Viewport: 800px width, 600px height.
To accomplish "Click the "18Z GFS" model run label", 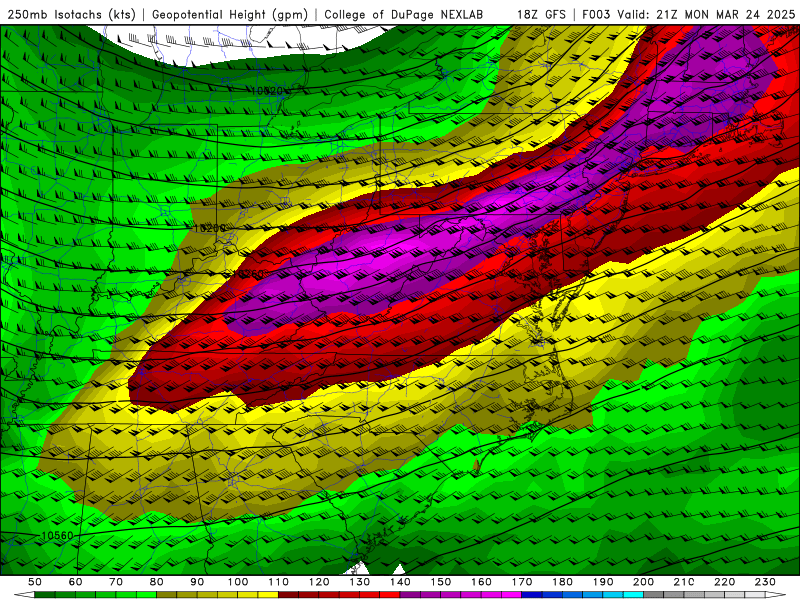I will point(541,14).
